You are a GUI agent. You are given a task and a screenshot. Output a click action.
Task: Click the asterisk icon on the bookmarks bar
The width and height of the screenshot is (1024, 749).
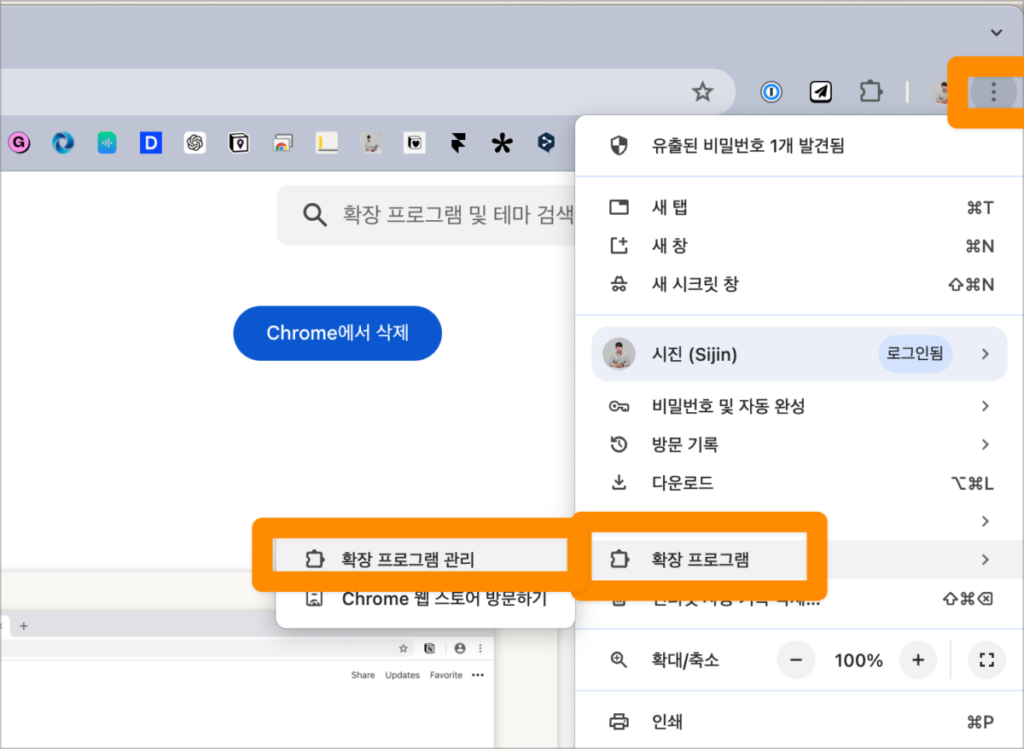(501, 142)
